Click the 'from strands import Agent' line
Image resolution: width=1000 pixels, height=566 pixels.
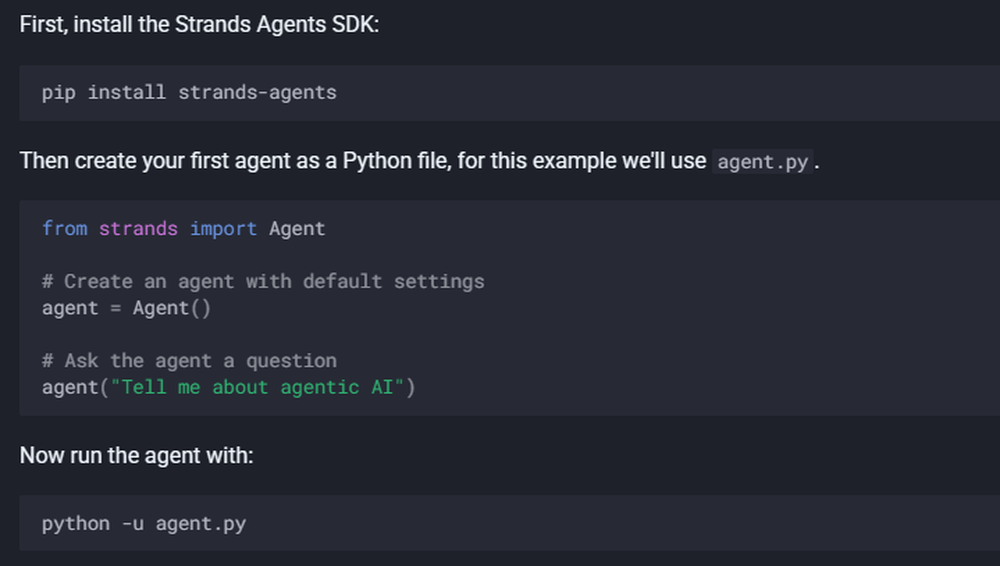coord(184,228)
